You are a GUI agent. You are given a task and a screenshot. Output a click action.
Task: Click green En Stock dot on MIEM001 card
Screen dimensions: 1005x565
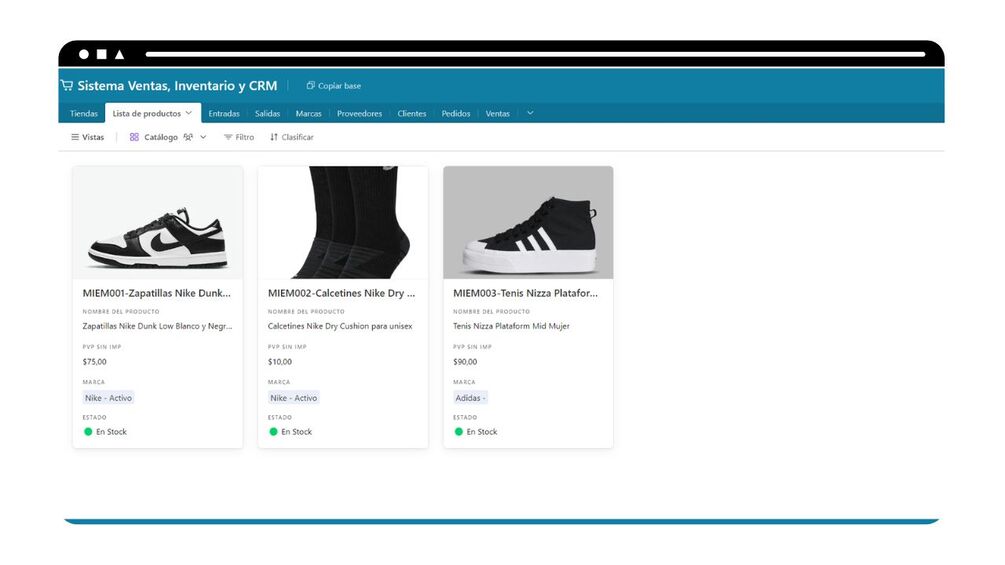(88, 432)
